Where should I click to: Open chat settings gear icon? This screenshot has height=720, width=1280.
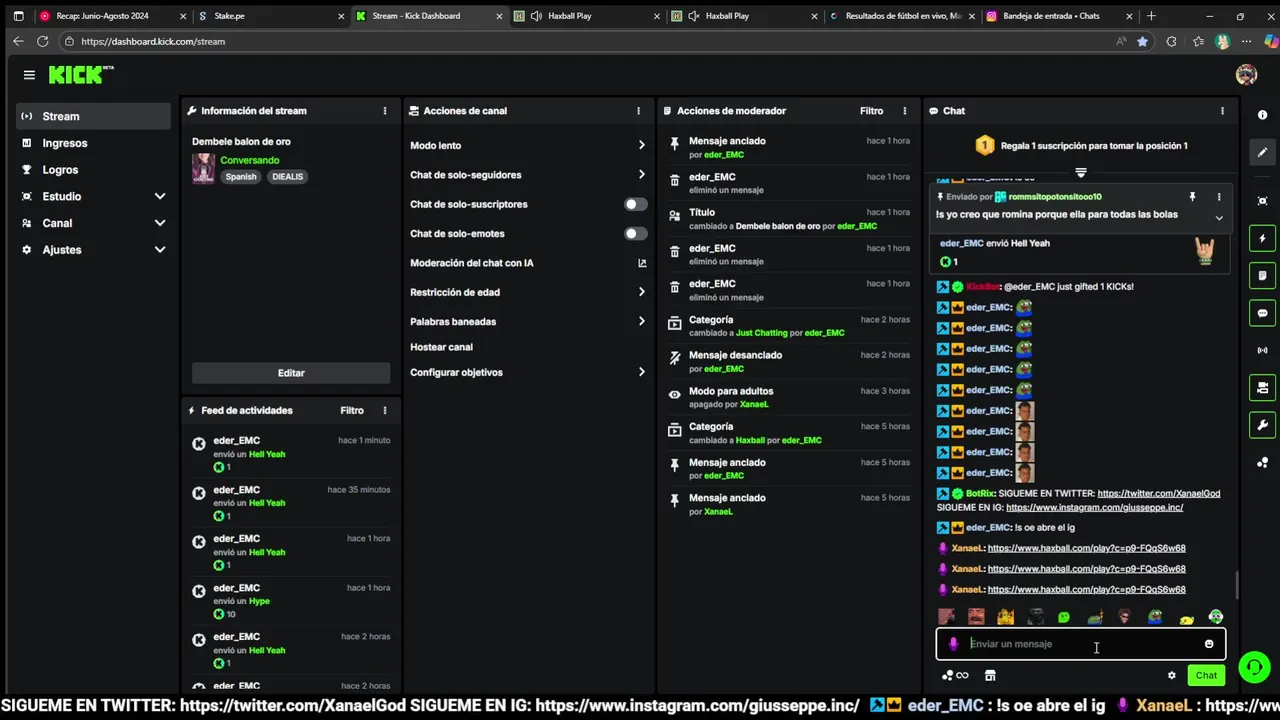coord(1172,675)
